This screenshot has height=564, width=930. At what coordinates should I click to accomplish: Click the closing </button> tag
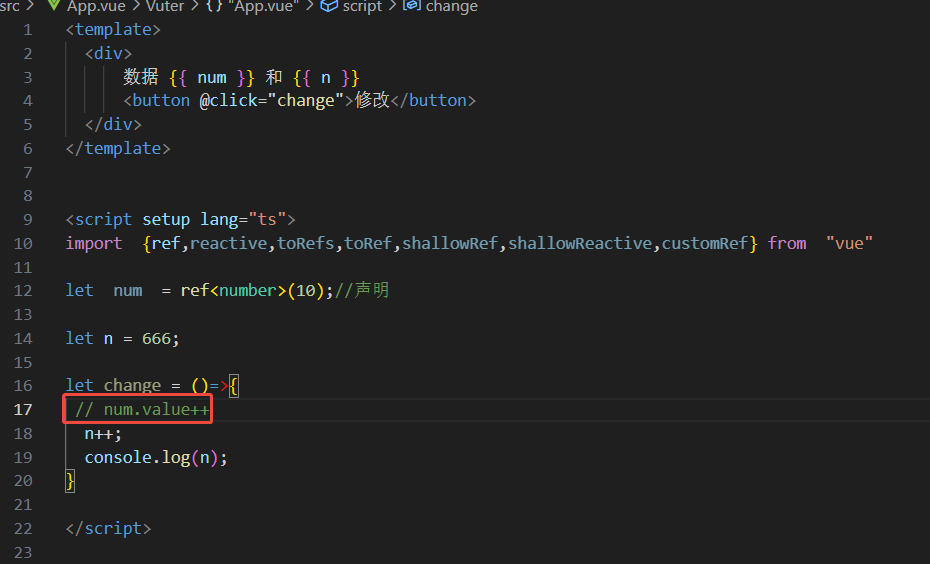coord(433,101)
